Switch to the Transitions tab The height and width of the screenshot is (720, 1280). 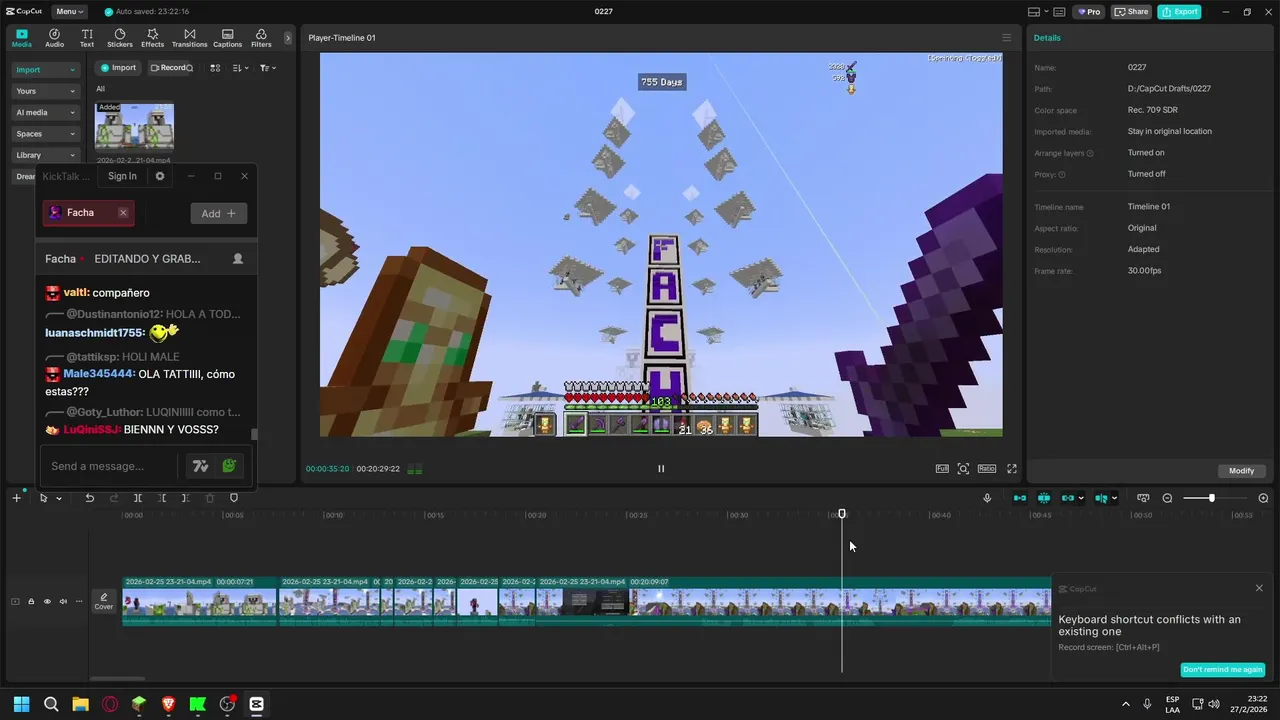click(189, 38)
